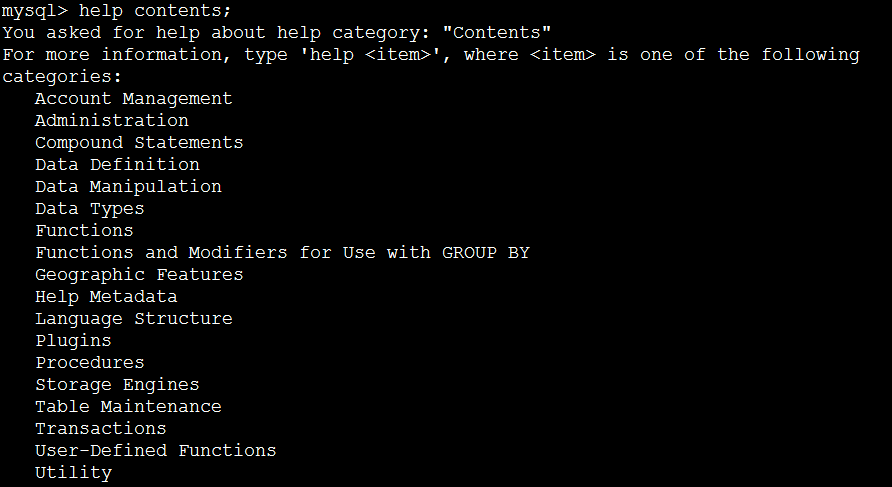Select the Data Types entry
Viewport: 892px width, 487px height.
coord(89,208)
